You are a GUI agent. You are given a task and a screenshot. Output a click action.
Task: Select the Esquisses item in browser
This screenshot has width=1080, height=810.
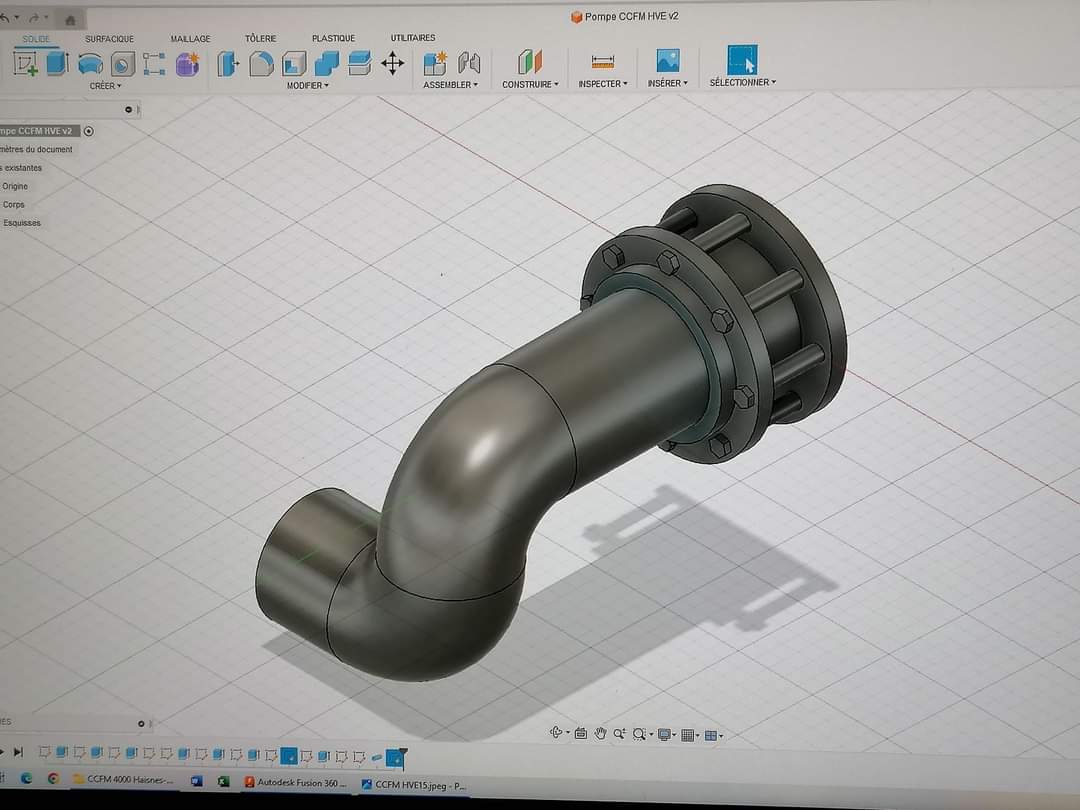(x=21, y=223)
